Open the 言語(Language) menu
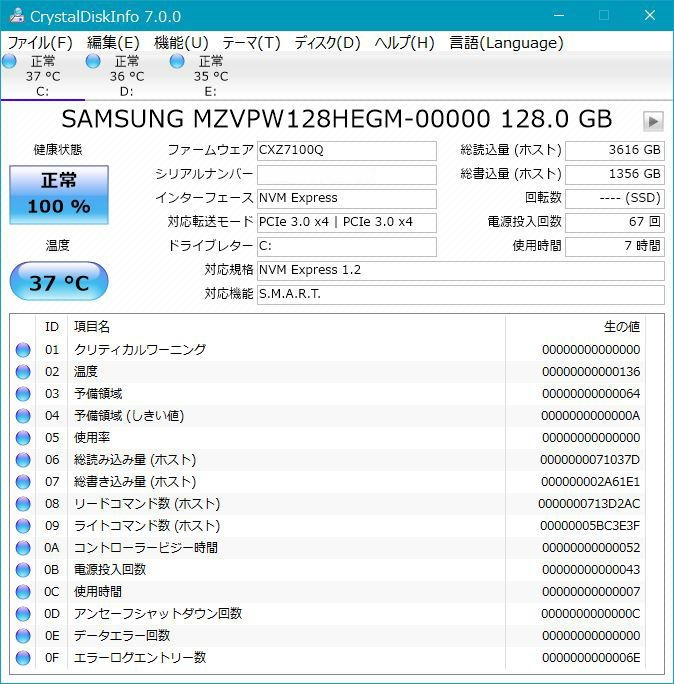 coord(506,43)
